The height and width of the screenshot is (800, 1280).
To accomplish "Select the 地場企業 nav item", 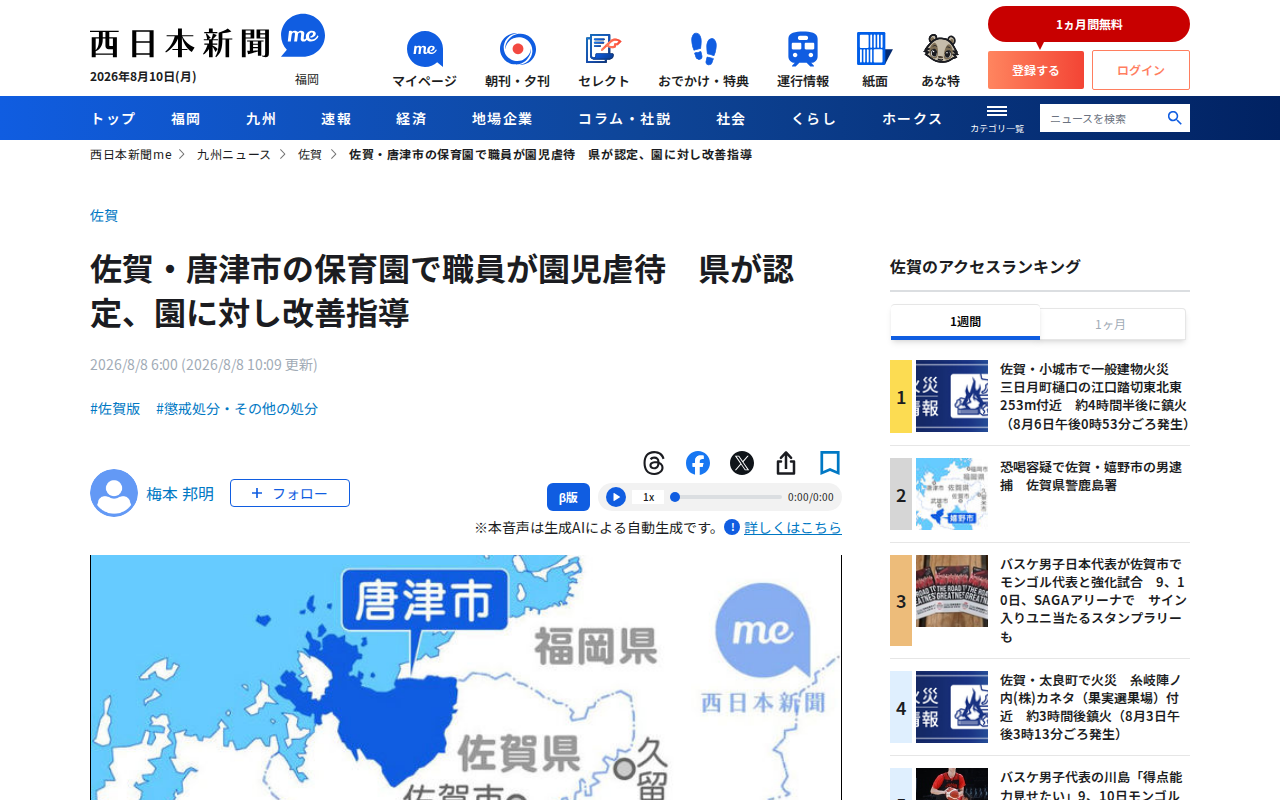I will click(x=502, y=118).
